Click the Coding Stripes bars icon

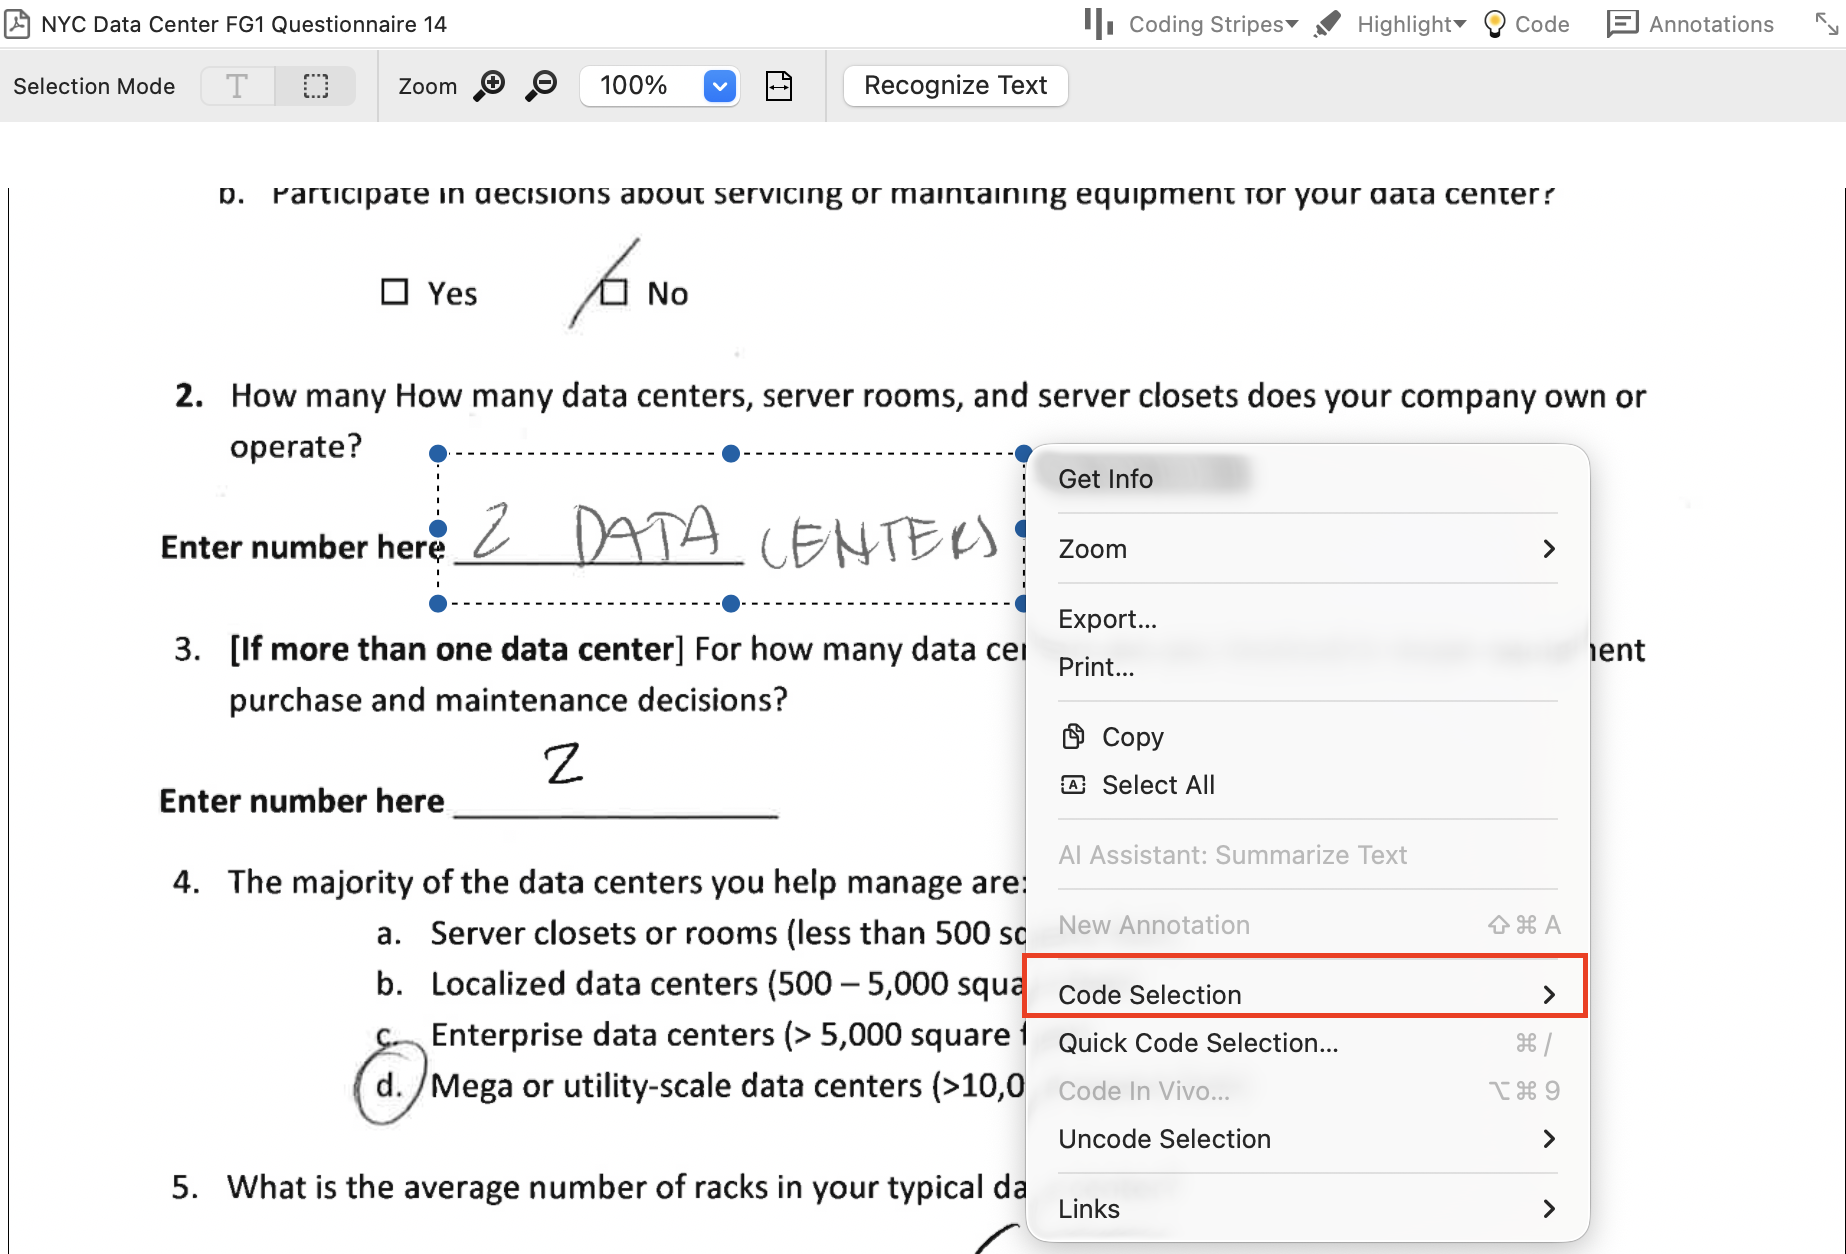(x=1098, y=24)
